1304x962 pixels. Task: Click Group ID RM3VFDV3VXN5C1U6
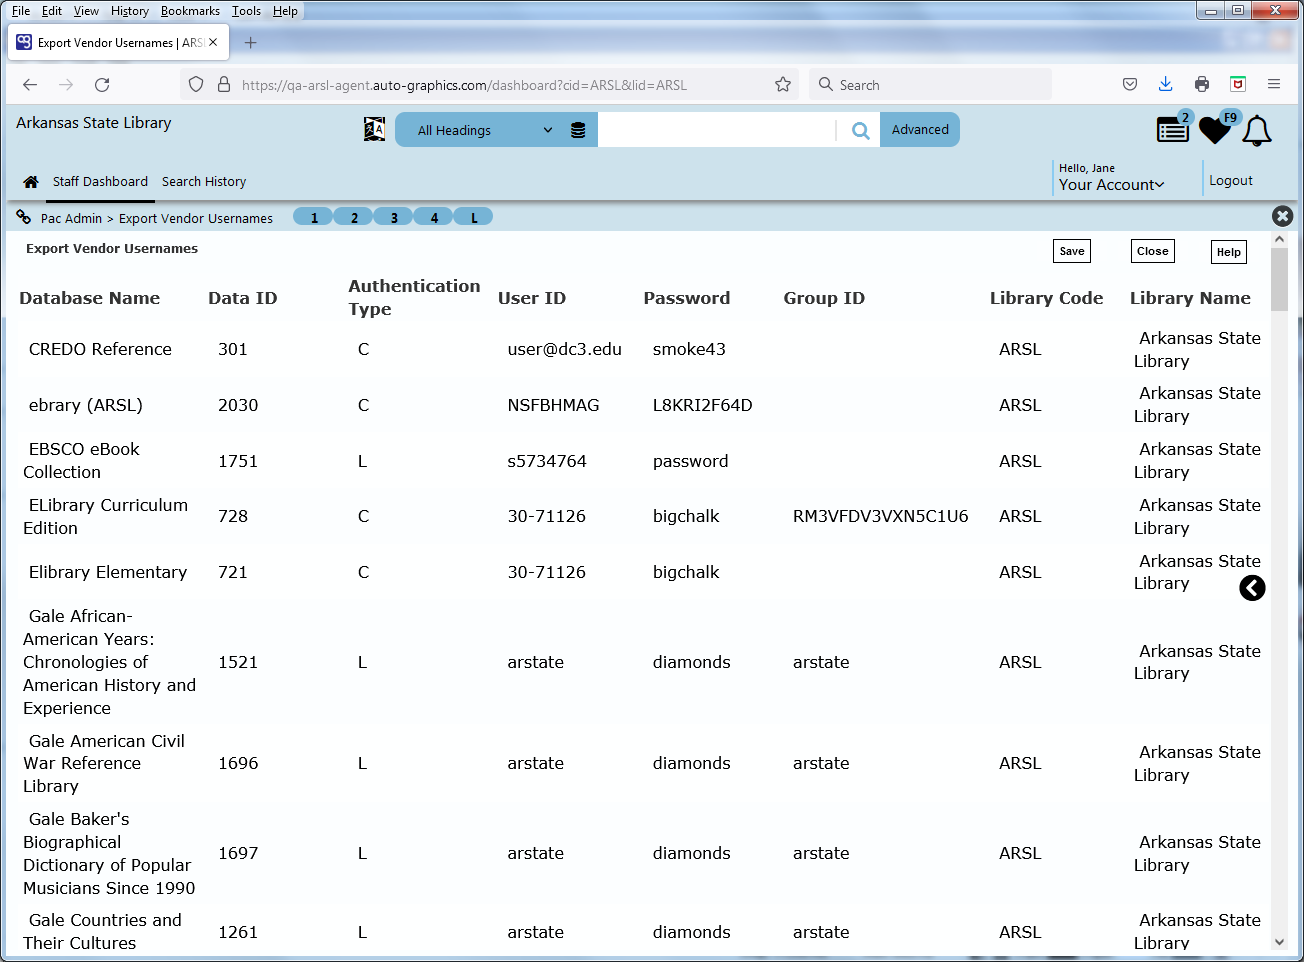(x=881, y=516)
